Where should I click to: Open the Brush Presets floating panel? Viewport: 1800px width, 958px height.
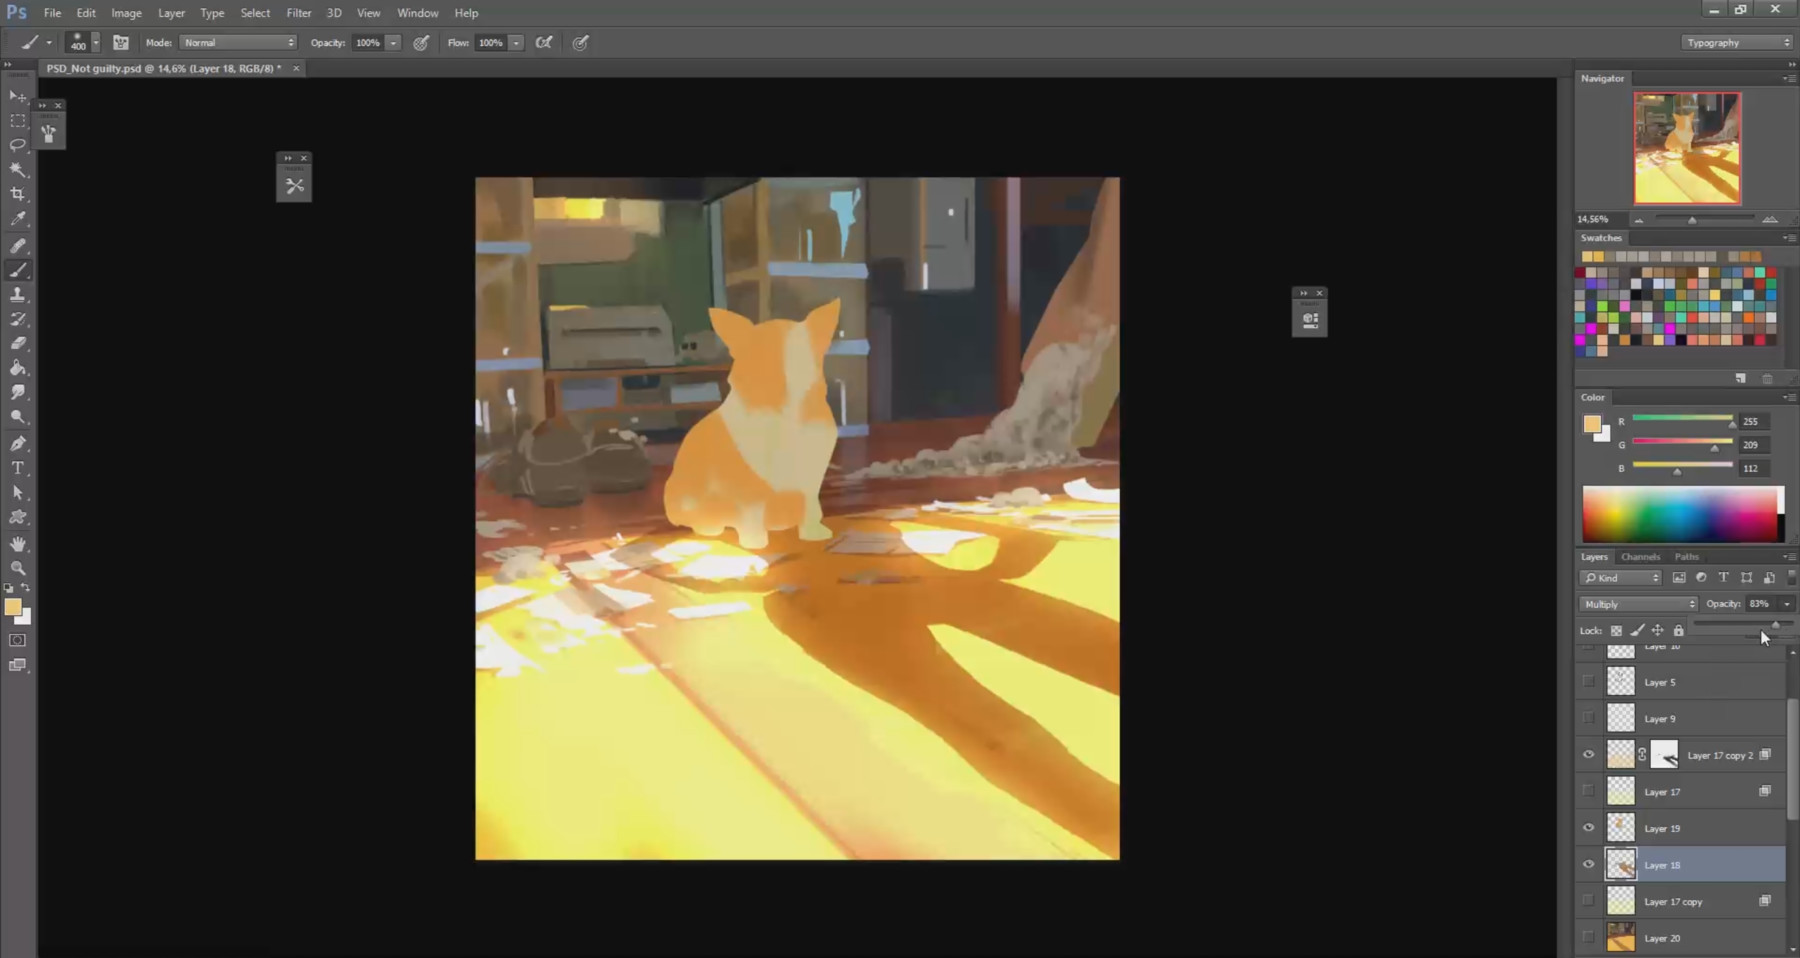(49, 133)
